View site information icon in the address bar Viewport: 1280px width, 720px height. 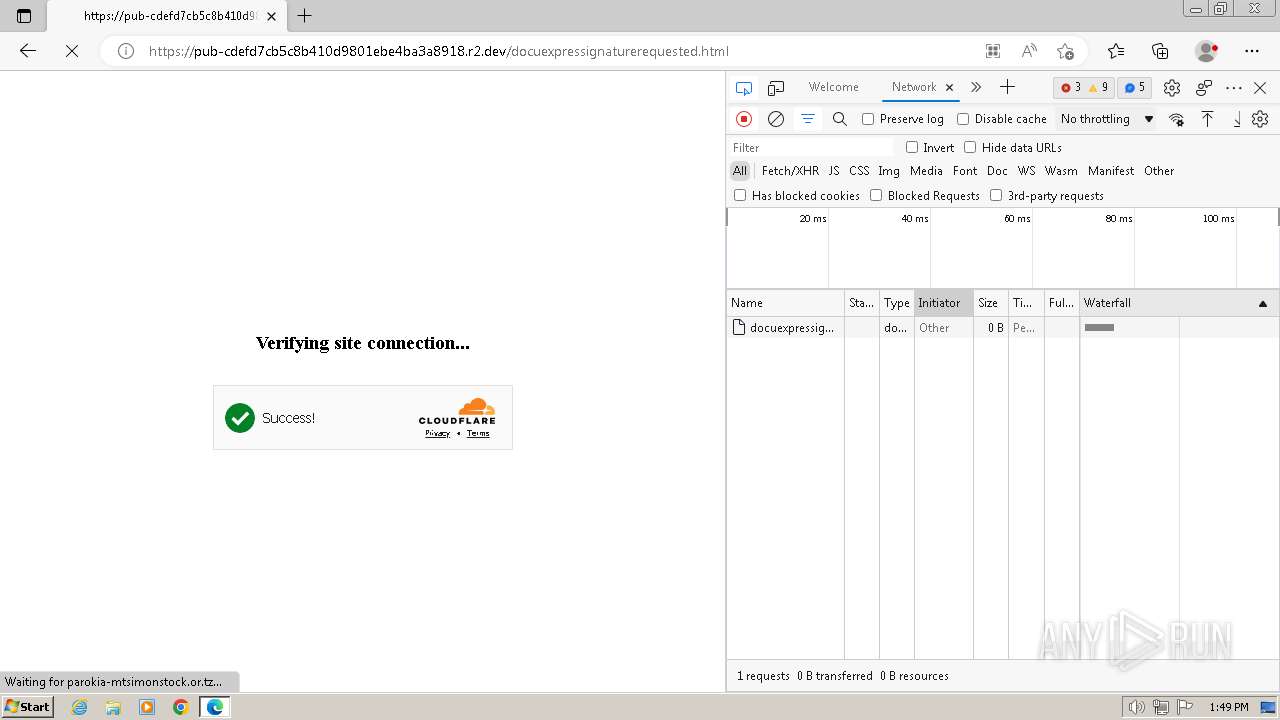(x=126, y=51)
